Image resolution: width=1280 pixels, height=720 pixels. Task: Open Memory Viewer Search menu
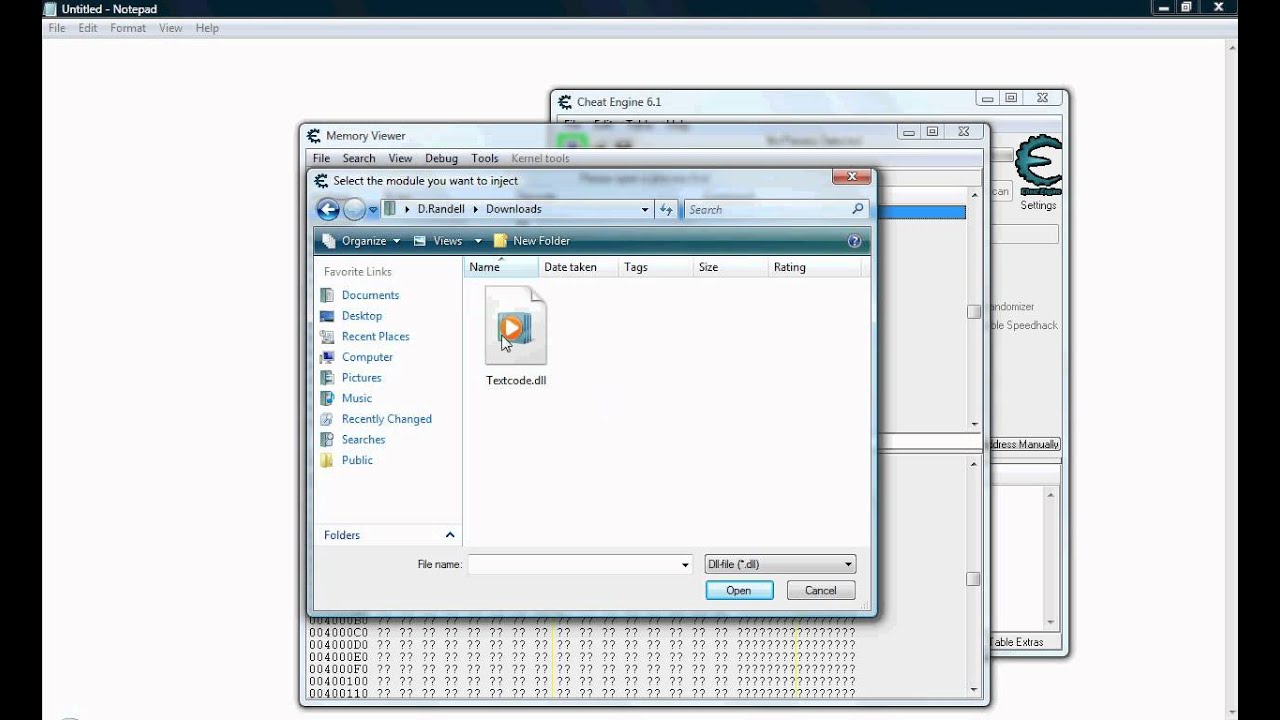pyautogui.click(x=359, y=158)
